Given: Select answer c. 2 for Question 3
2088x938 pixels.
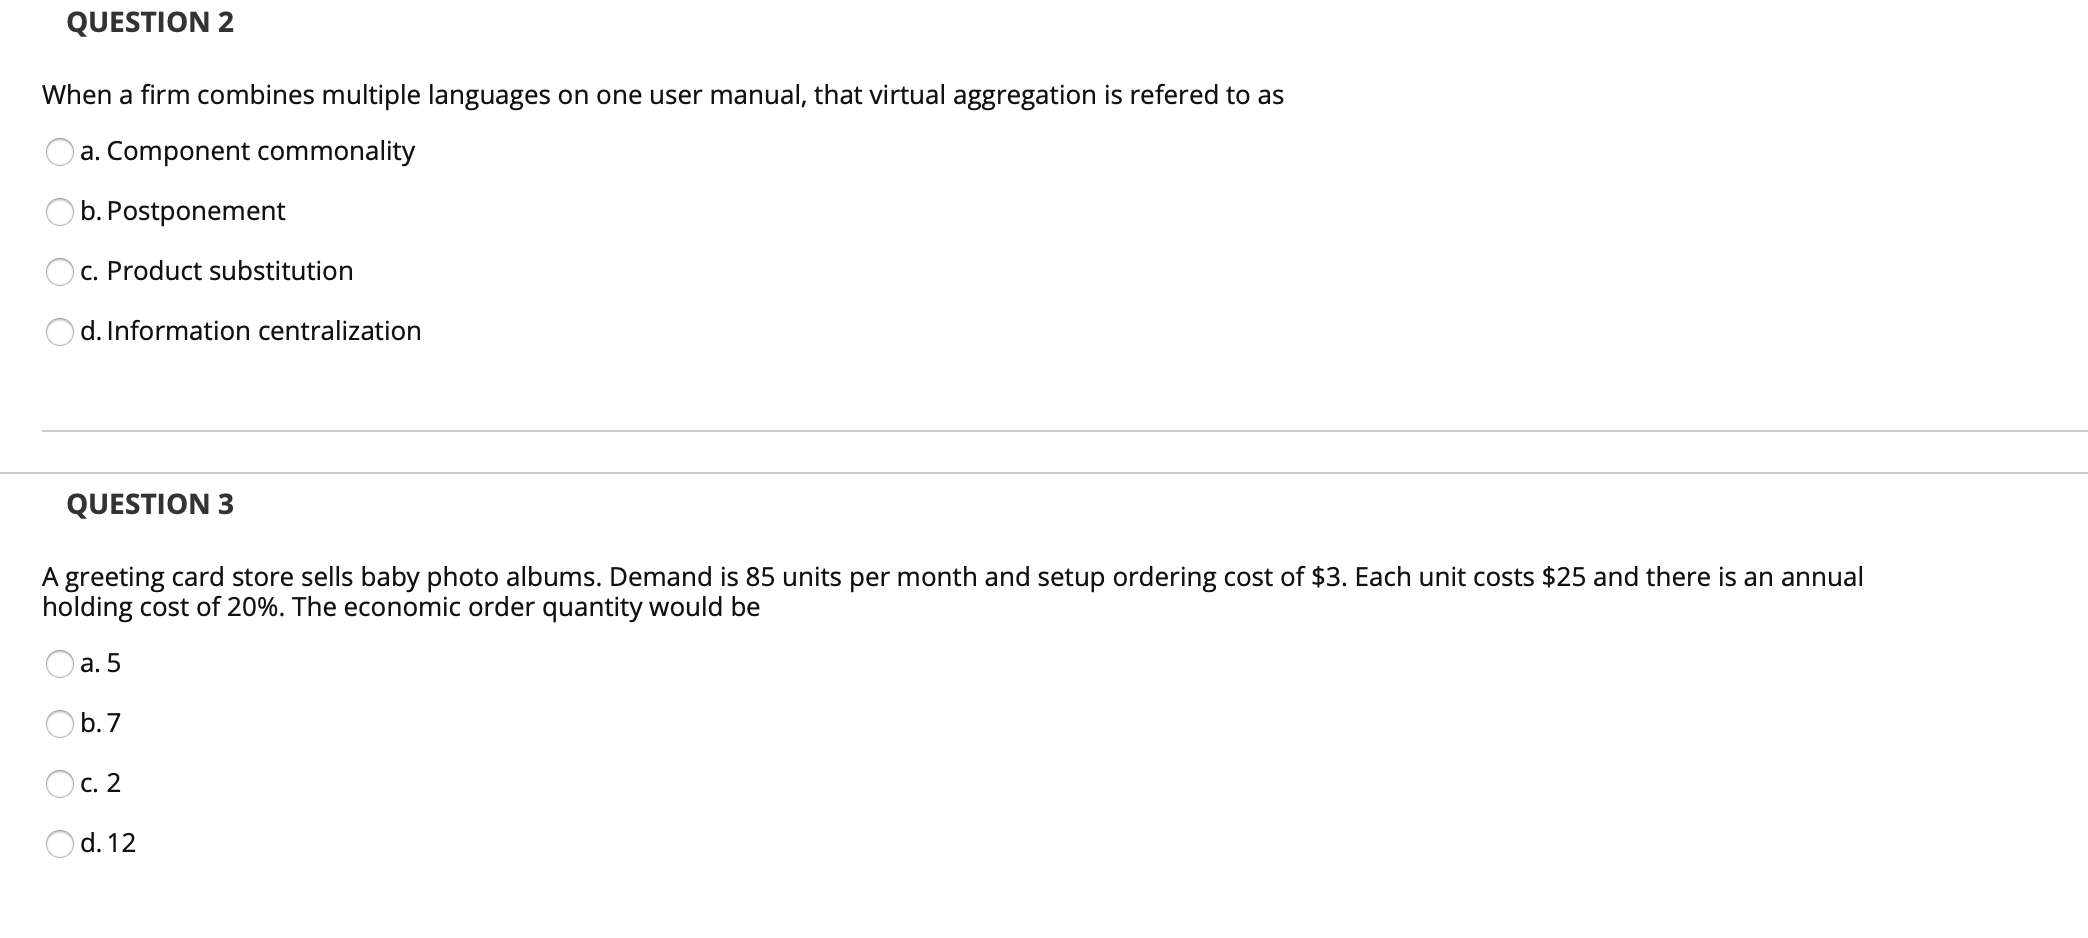Looking at the screenshot, I should tap(61, 783).
